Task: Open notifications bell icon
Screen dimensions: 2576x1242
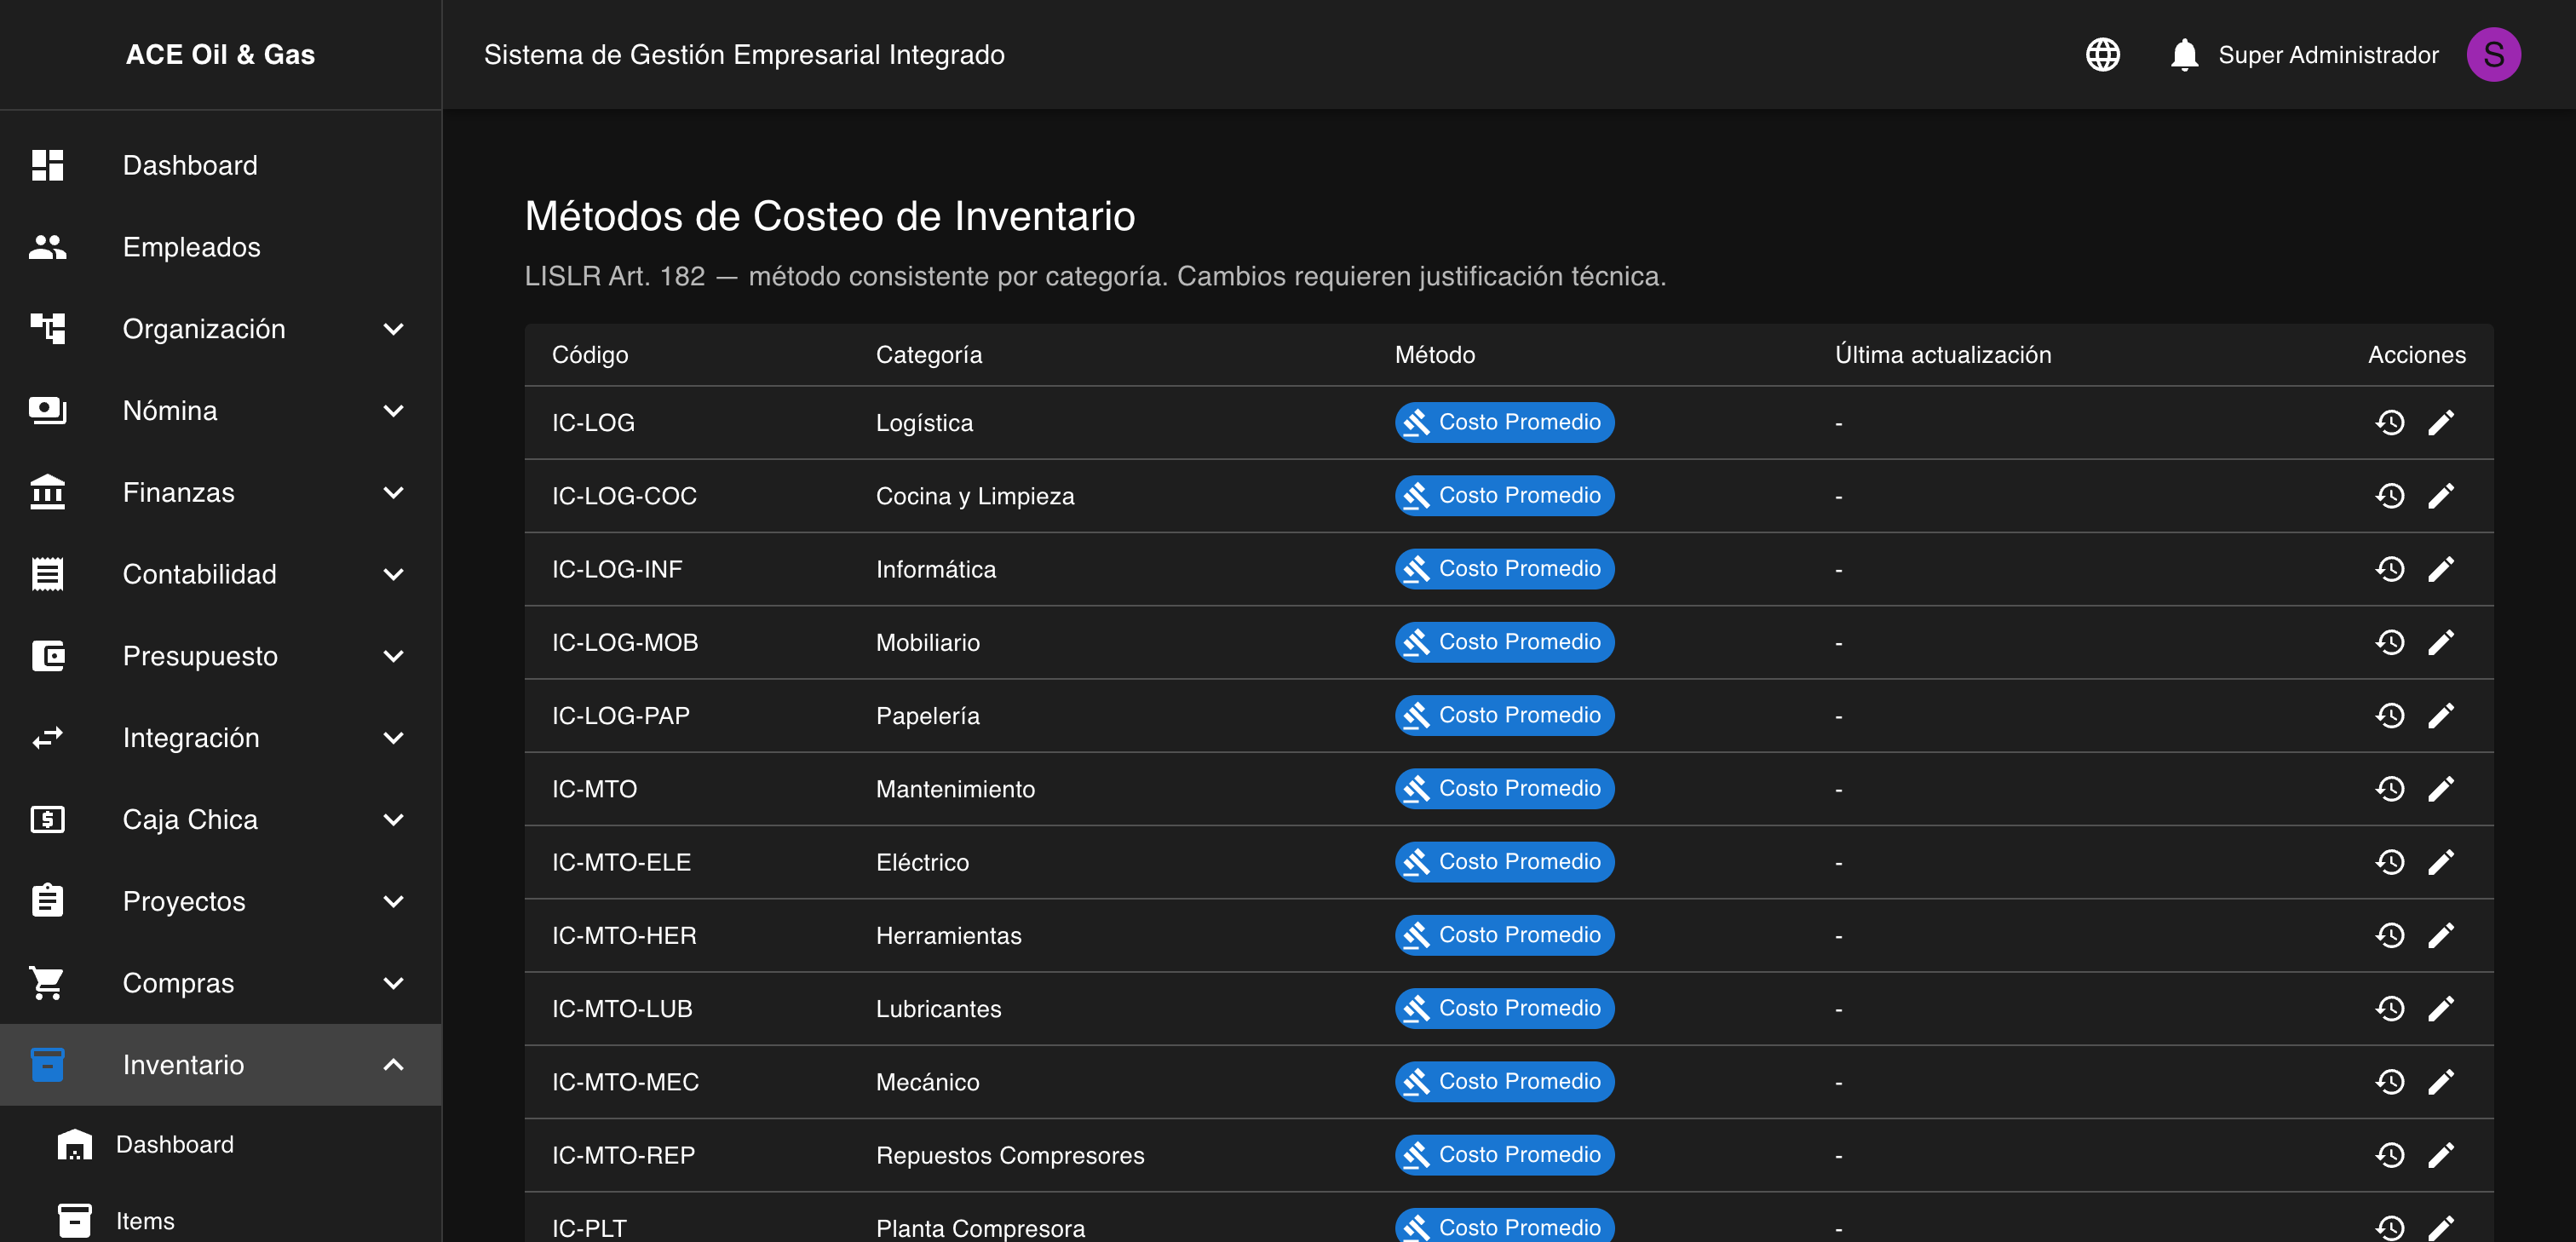Action: pos(2184,54)
